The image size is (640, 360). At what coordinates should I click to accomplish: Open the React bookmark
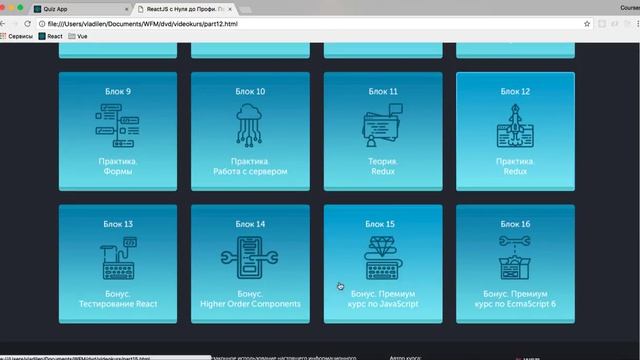tap(51, 36)
